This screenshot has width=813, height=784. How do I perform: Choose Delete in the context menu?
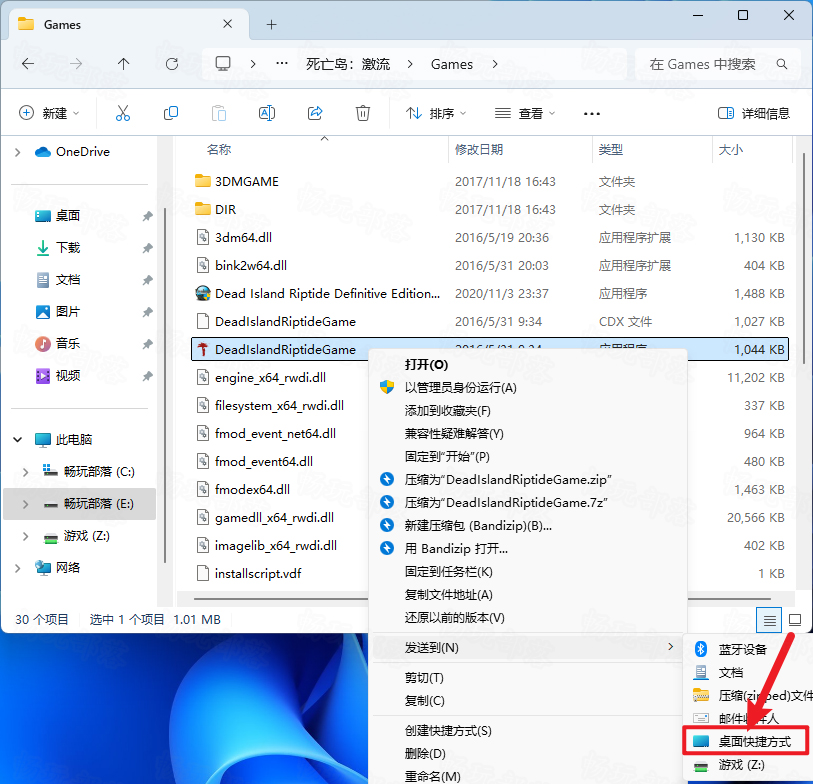425,754
